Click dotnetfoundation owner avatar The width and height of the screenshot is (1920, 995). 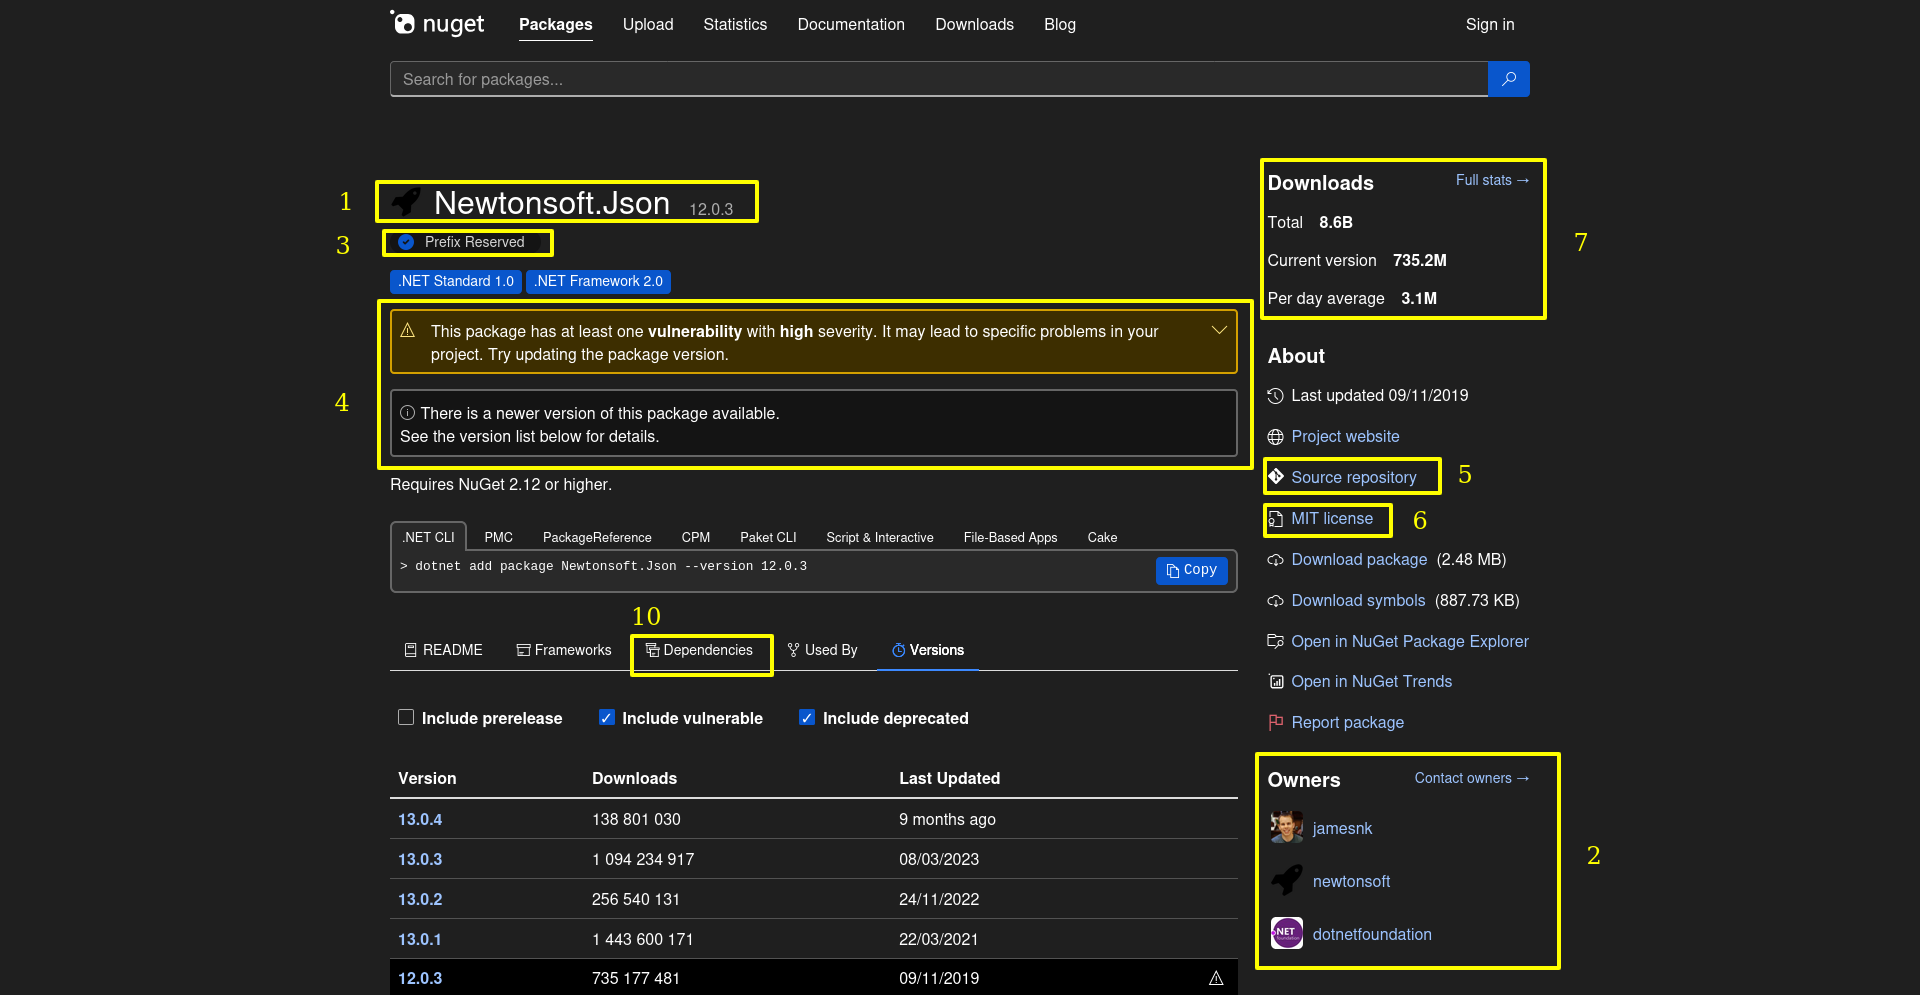click(x=1287, y=934)
